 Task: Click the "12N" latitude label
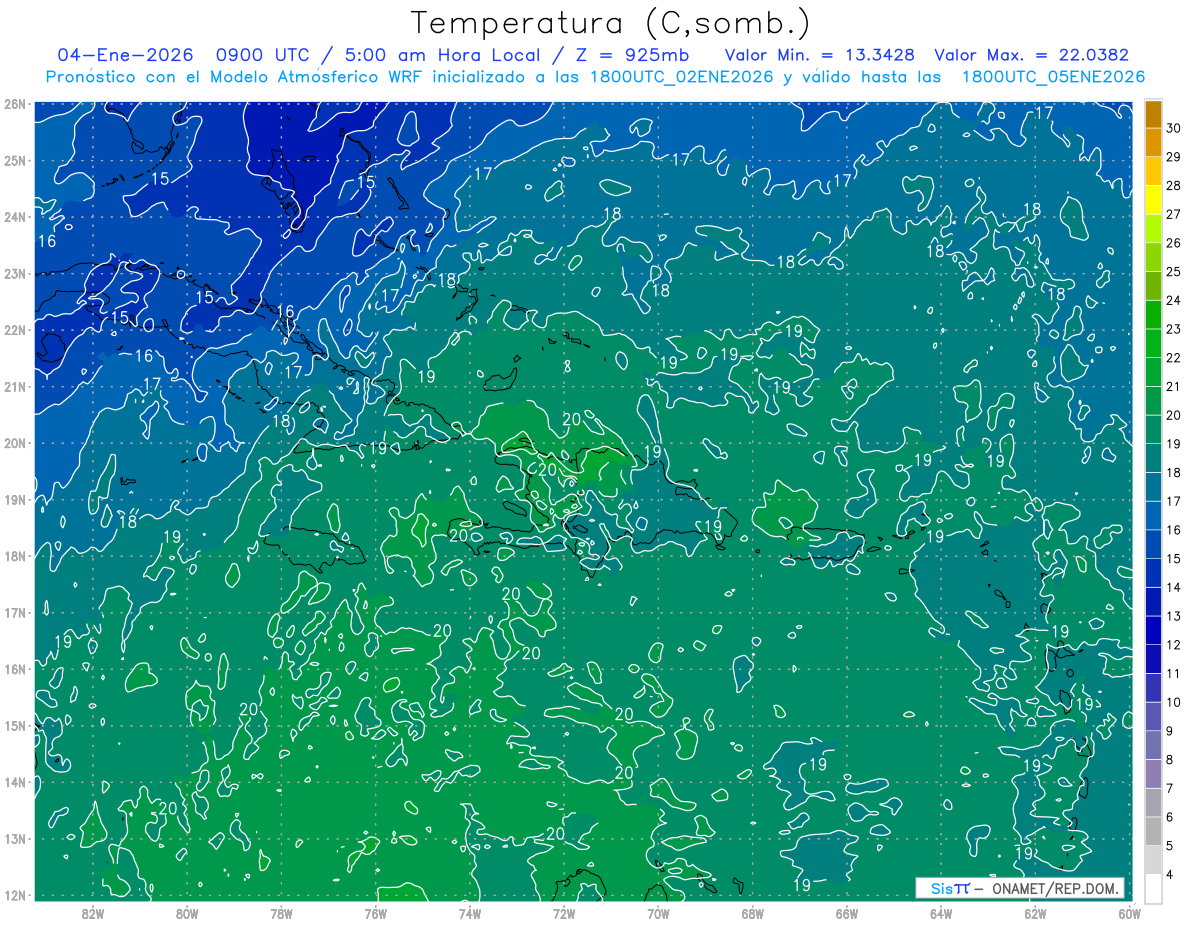[14, 895]
